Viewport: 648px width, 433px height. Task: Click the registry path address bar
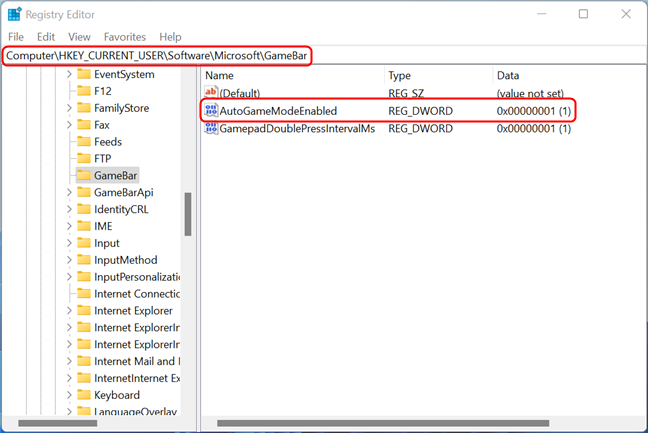point(324,55)
